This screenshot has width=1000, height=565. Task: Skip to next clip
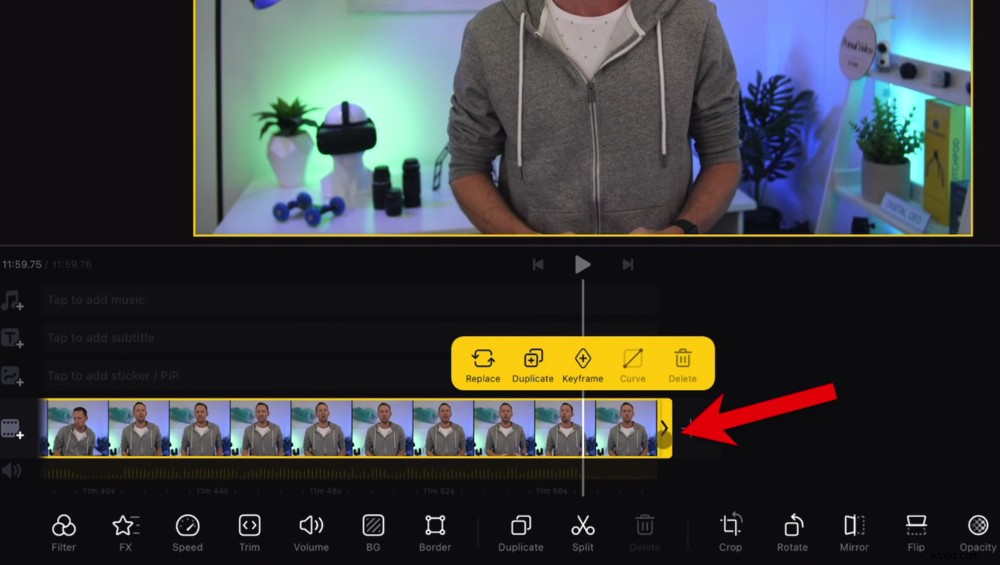click(x=628, y=264)
